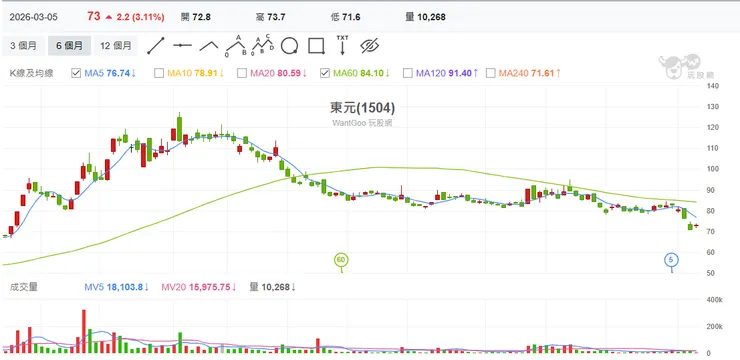
Task: Click the MV20 15,975.75 value
Action: point(198,287)
